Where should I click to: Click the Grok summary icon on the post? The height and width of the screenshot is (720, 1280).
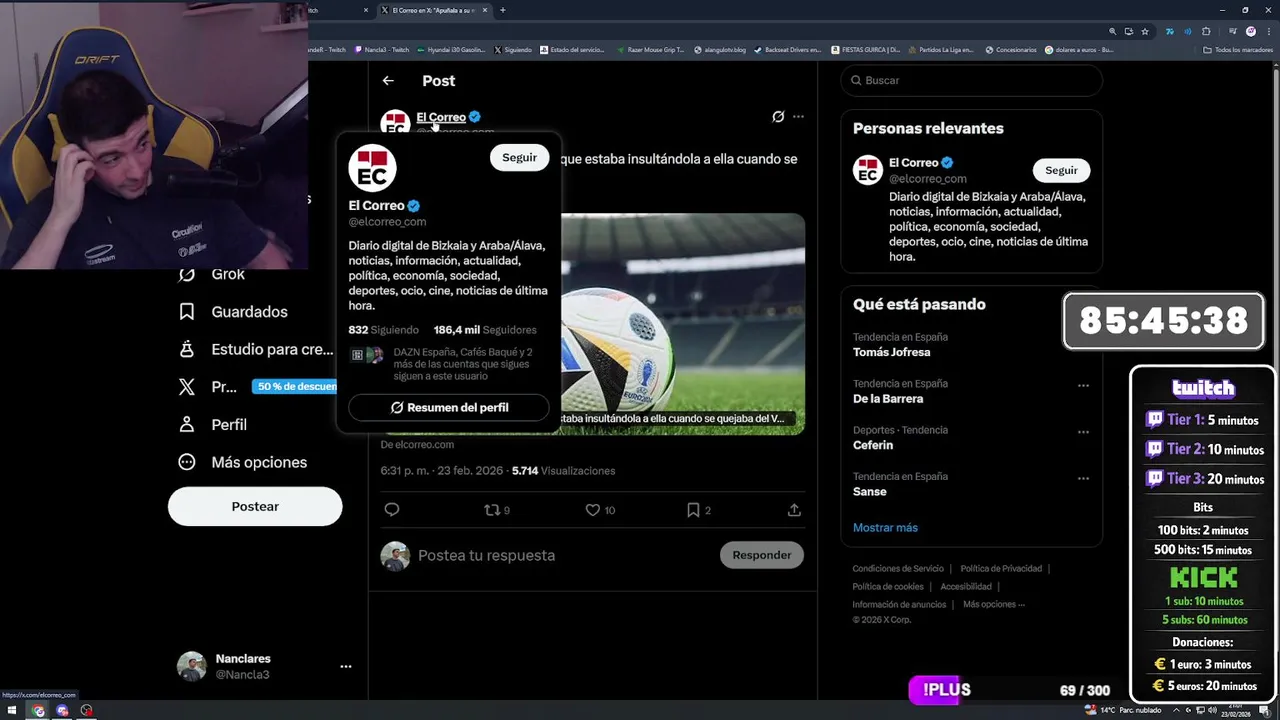(x=778, y=117)
